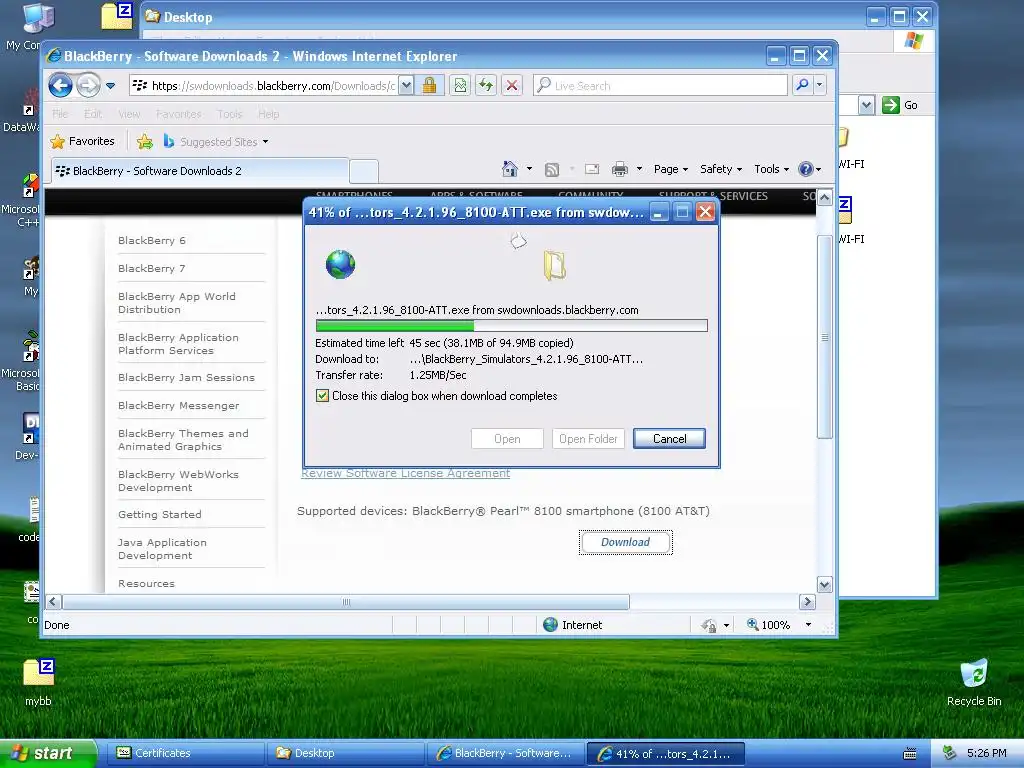Click the folder icon in download dialog
Image resolution: width=1024 pixels, height=768 pixels.
[x=554, y=265]
